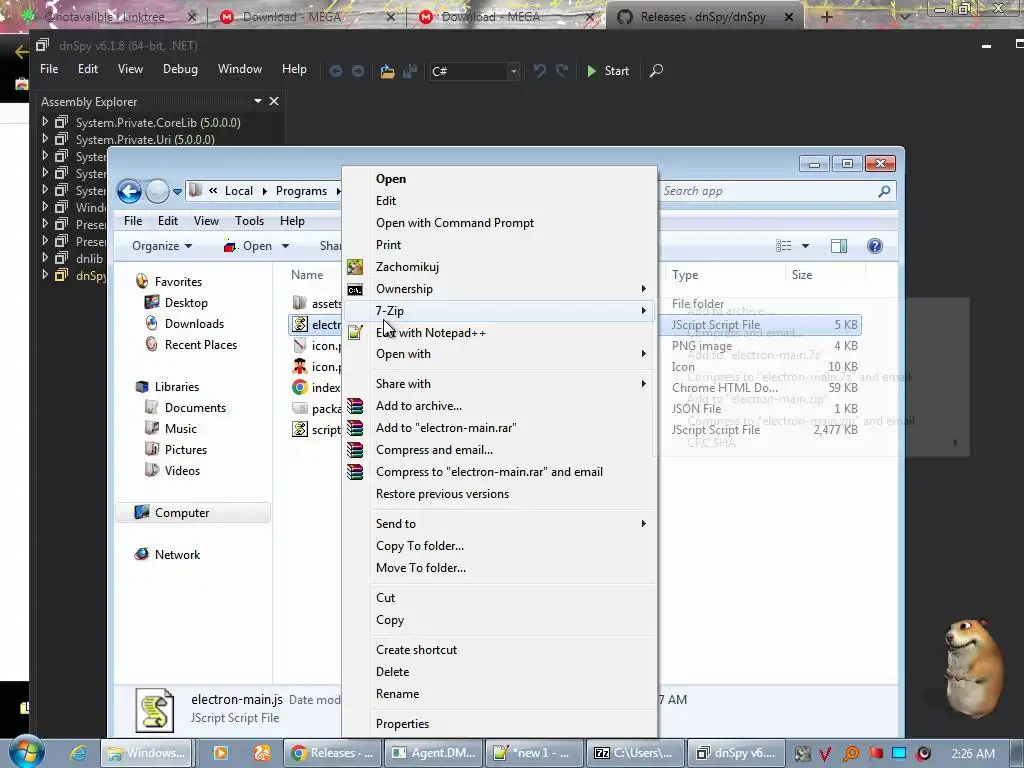
Task: Click the Explorer help icon
Action: (874, 246)
